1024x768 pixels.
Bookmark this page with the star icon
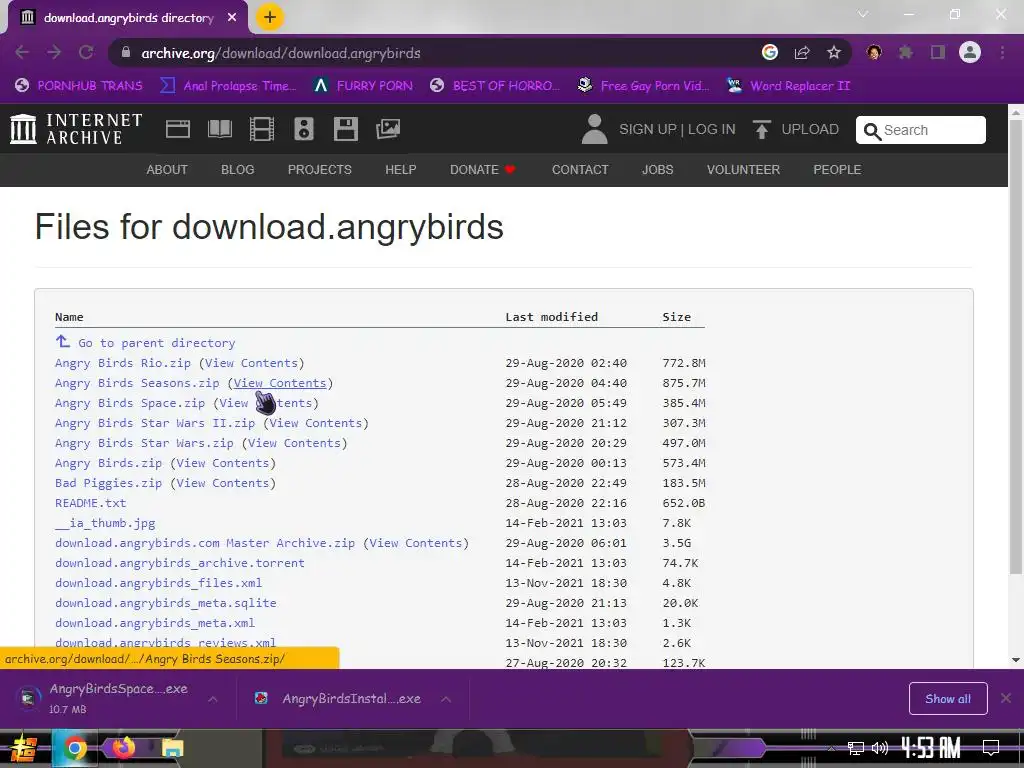[834, 52]
